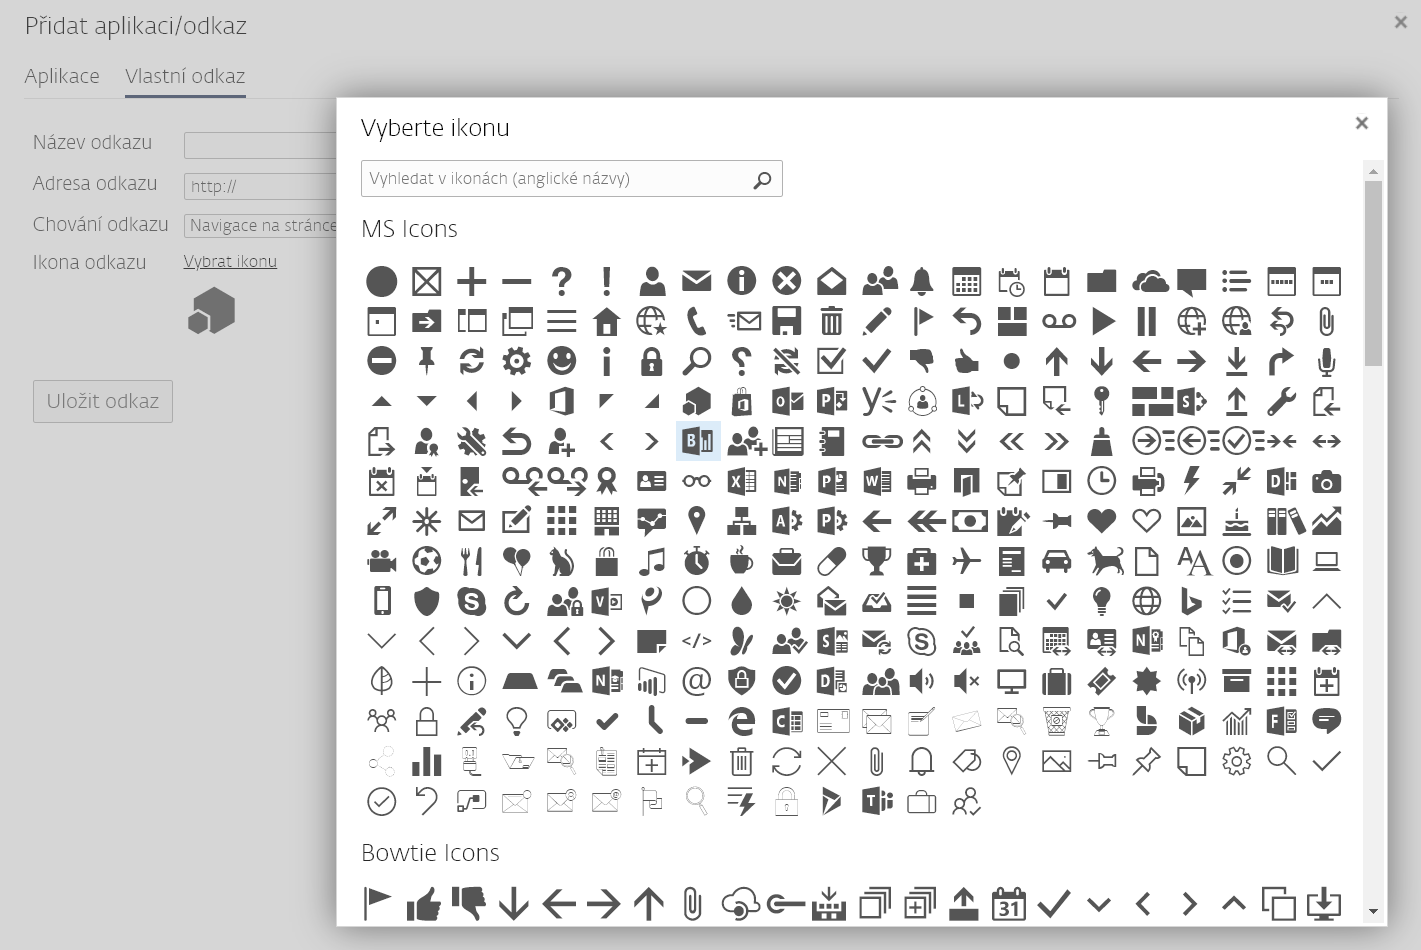Click the scrollbar down arrow in the icon list

(x=1373, y=911)
